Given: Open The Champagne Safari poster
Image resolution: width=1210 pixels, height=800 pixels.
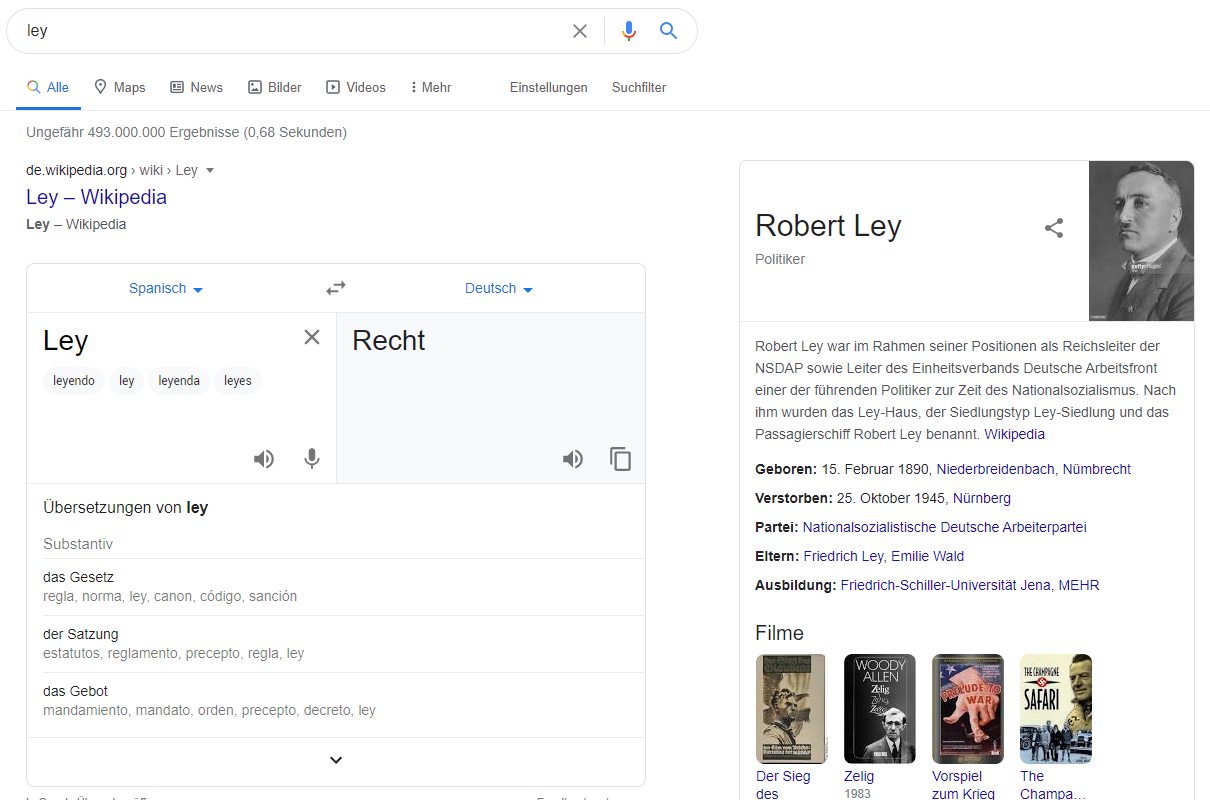Looking at the screenshot, I should (1056, 709).
